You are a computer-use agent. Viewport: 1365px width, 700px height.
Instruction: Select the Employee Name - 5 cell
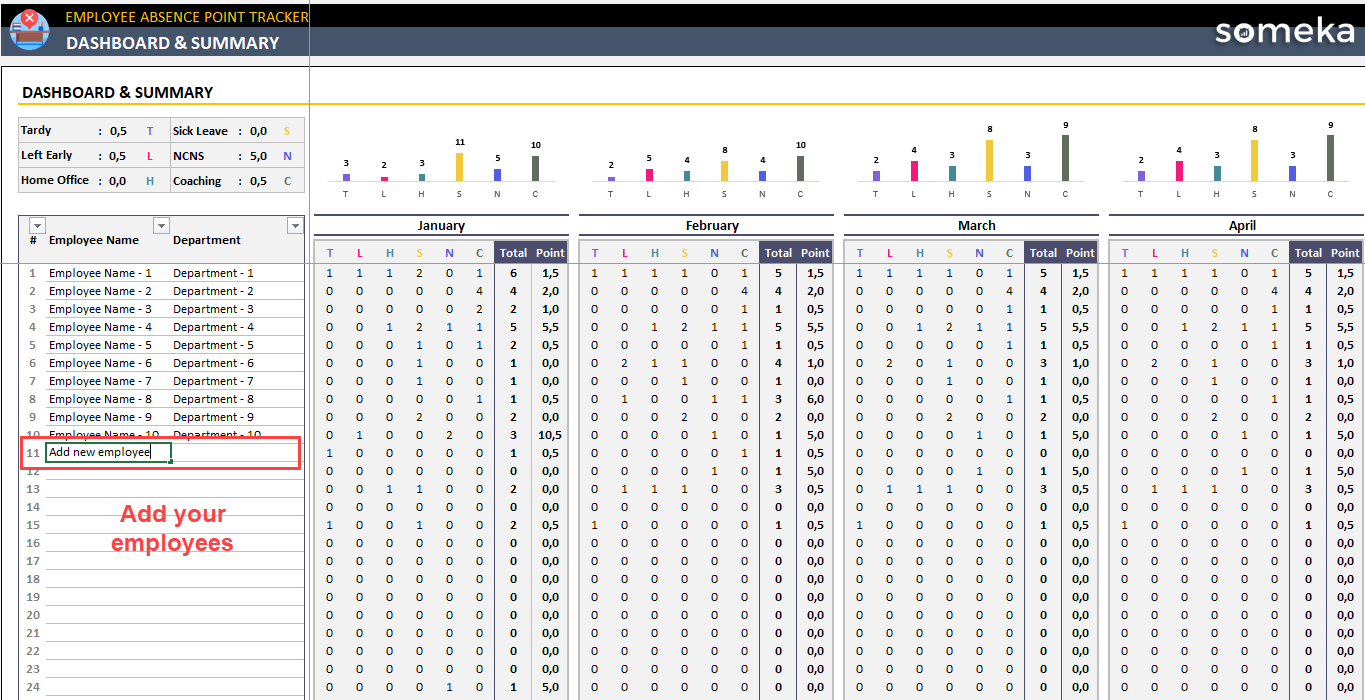100,345
